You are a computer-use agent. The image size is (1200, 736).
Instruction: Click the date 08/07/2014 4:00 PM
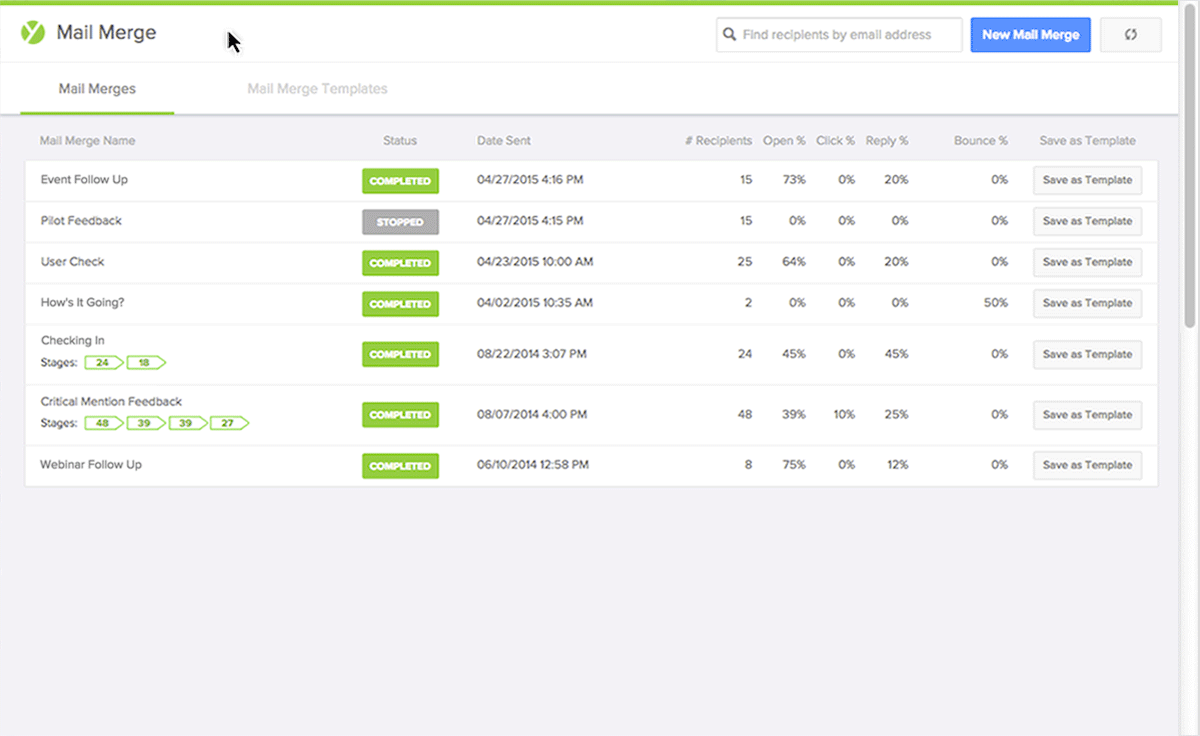[x=531, y=415]
